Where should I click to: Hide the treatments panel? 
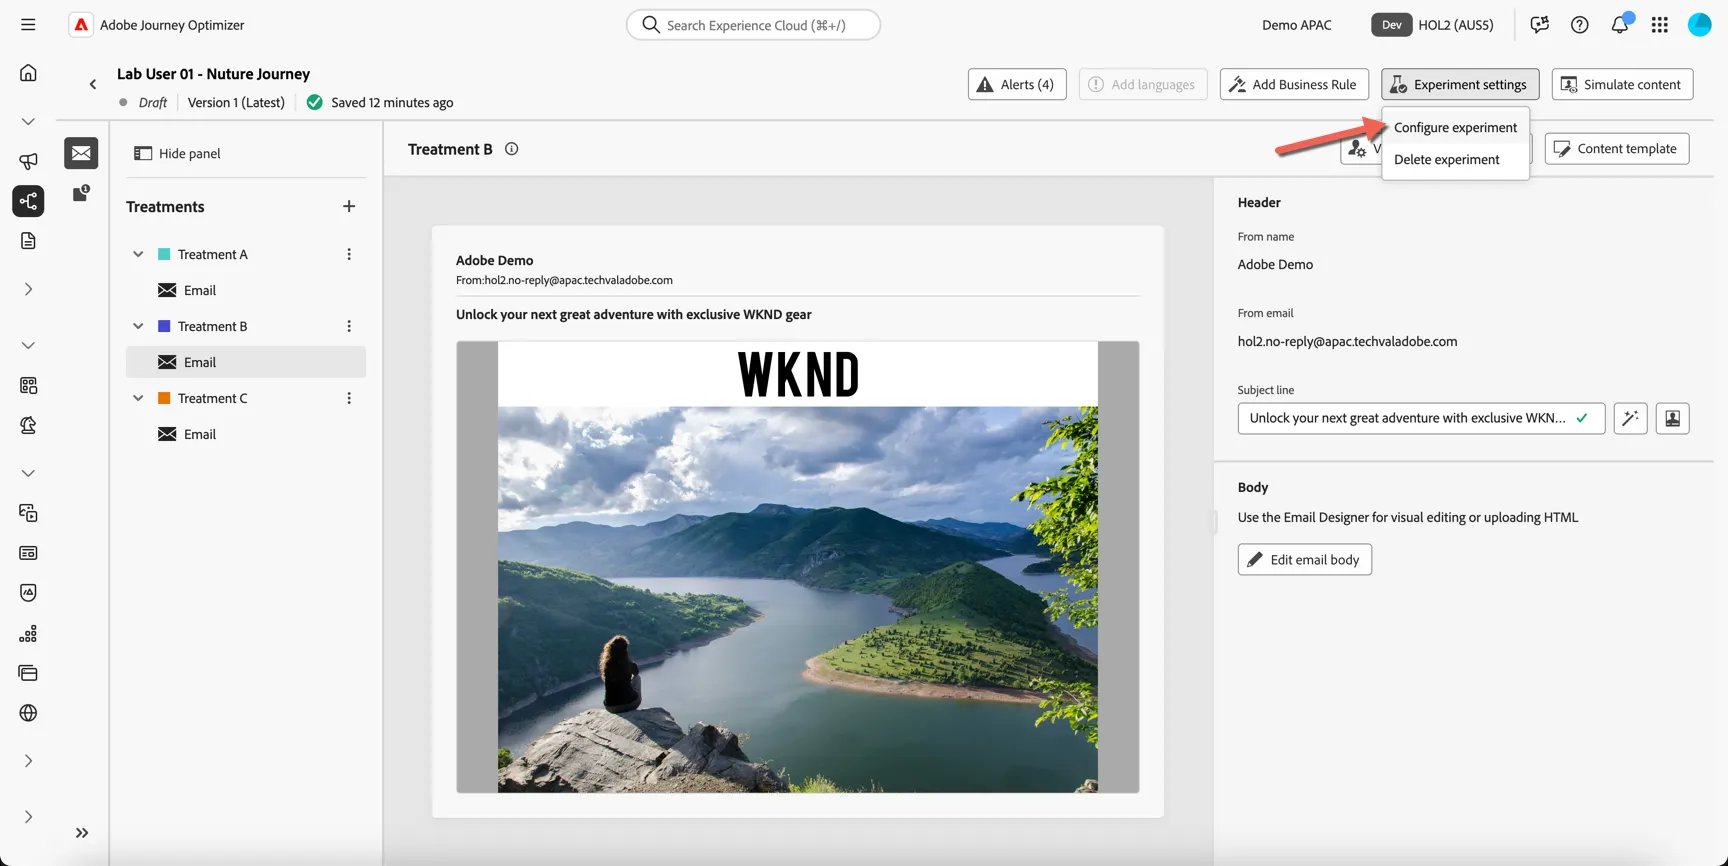pos(178,153)
